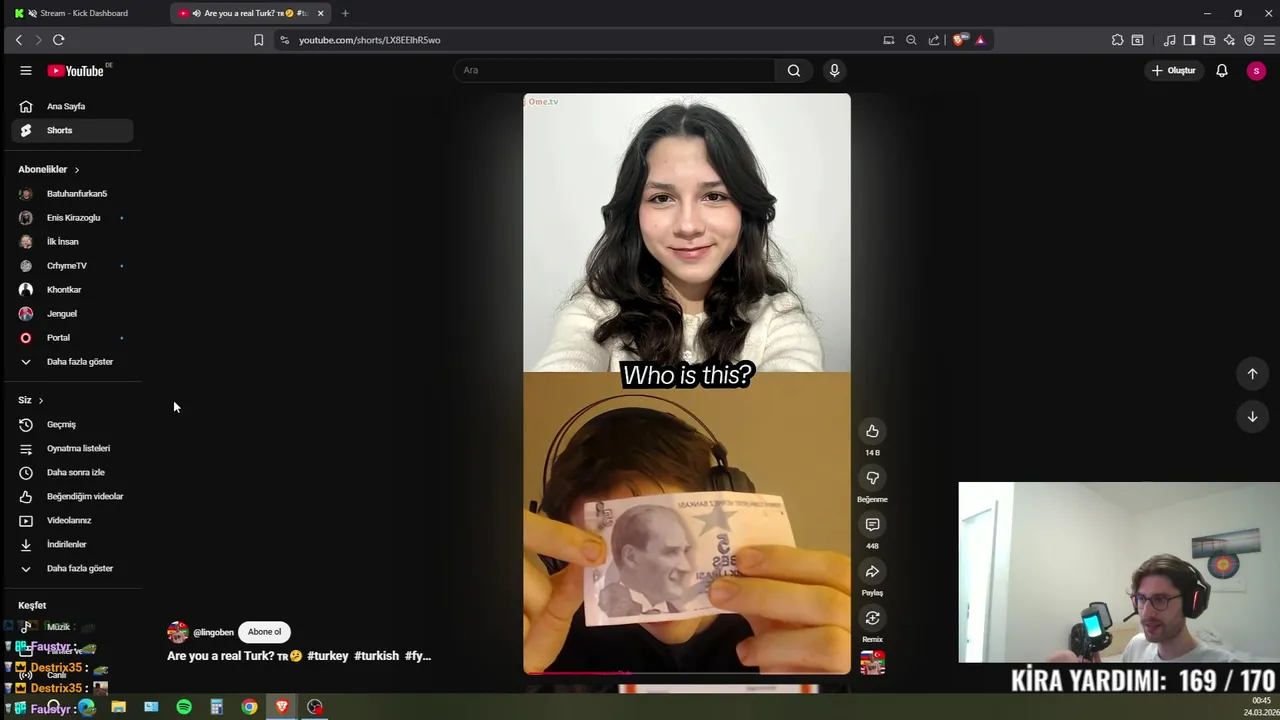Open the browser main menu
The width and height of the screenshot is (1280, 720).
[x=1269, y=40]
